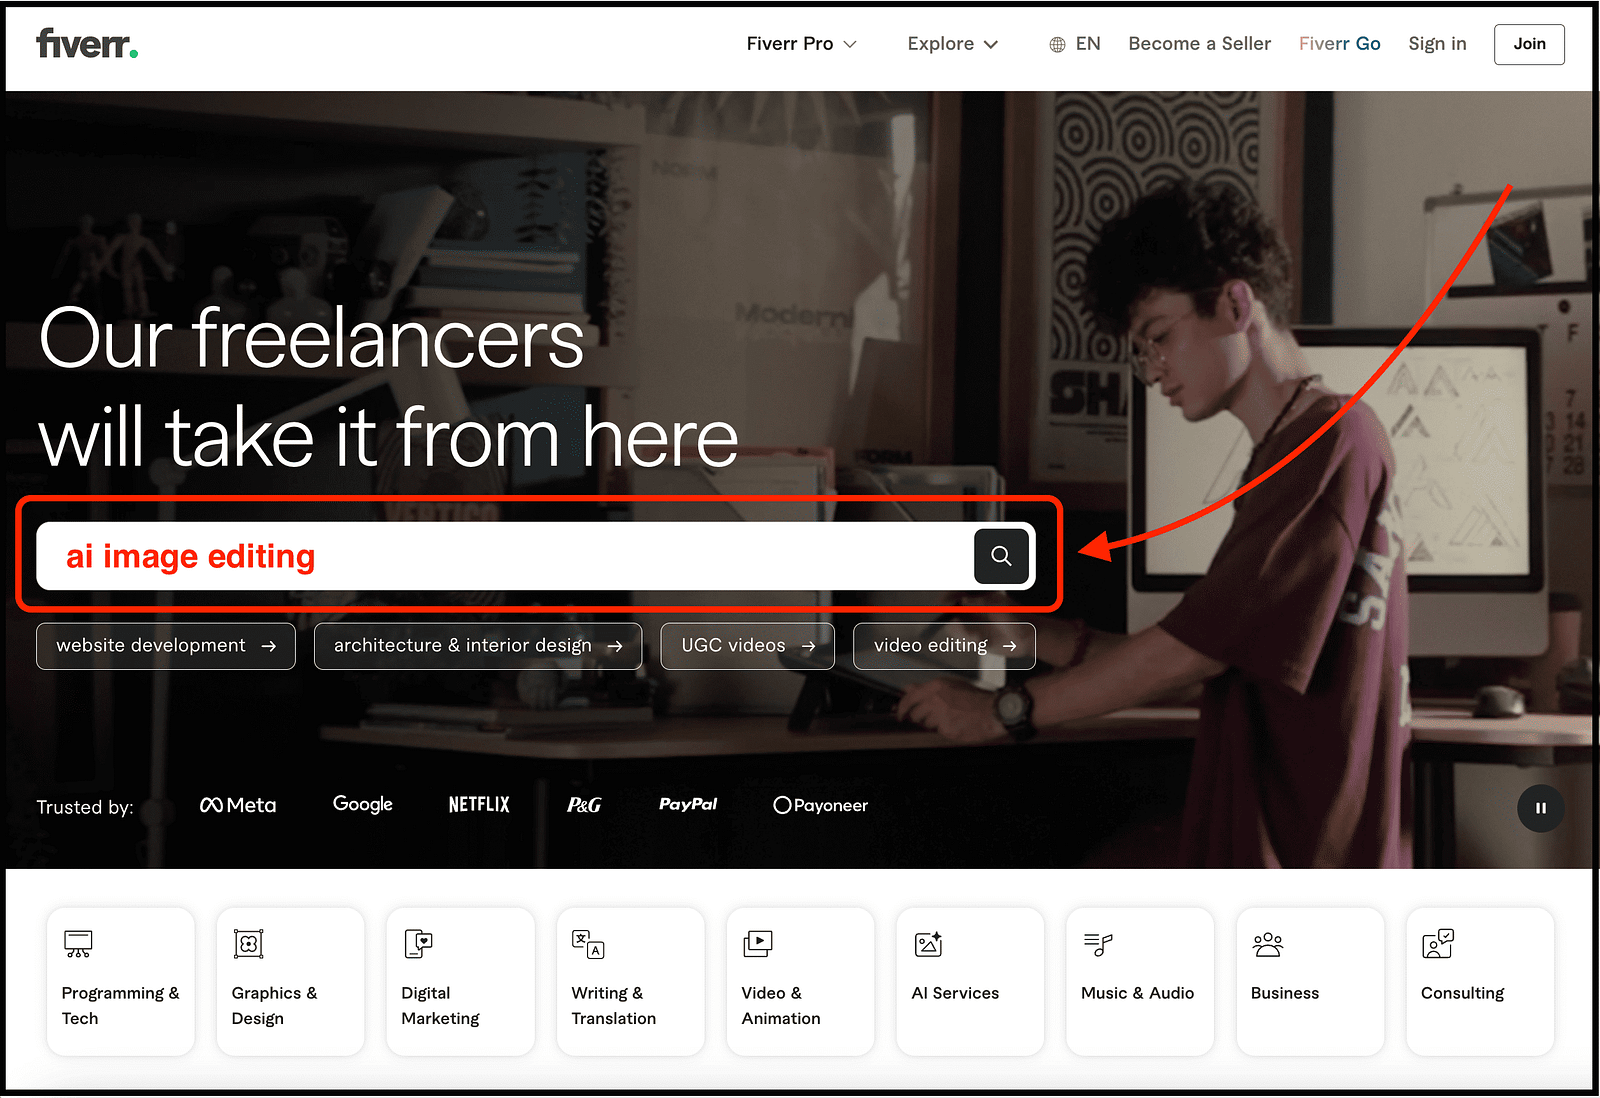The width and height of the screenshot is (1600, 1098).
Task: Click the Digital Marketing icon
Action: coord(418,944)
